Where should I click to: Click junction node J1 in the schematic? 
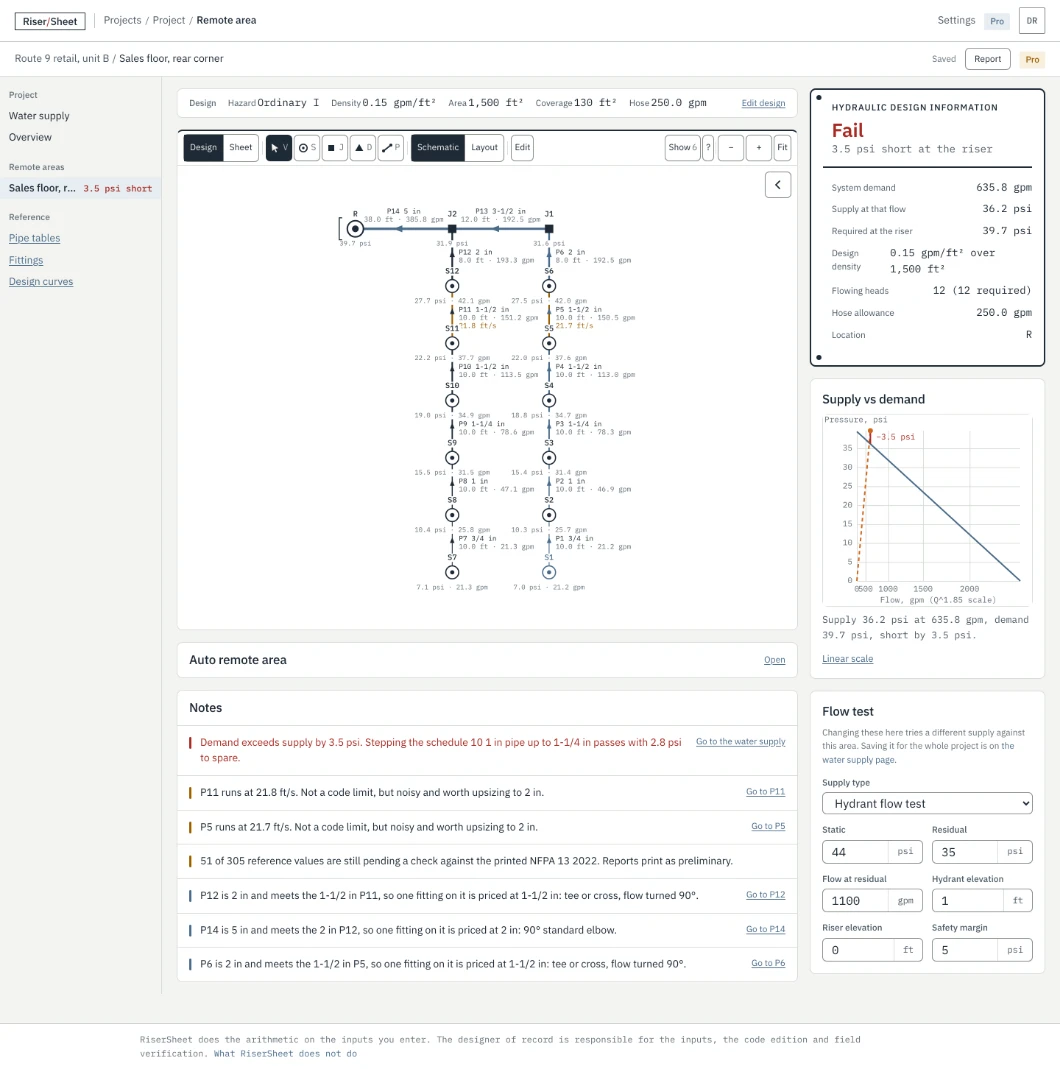click(549, 229)
